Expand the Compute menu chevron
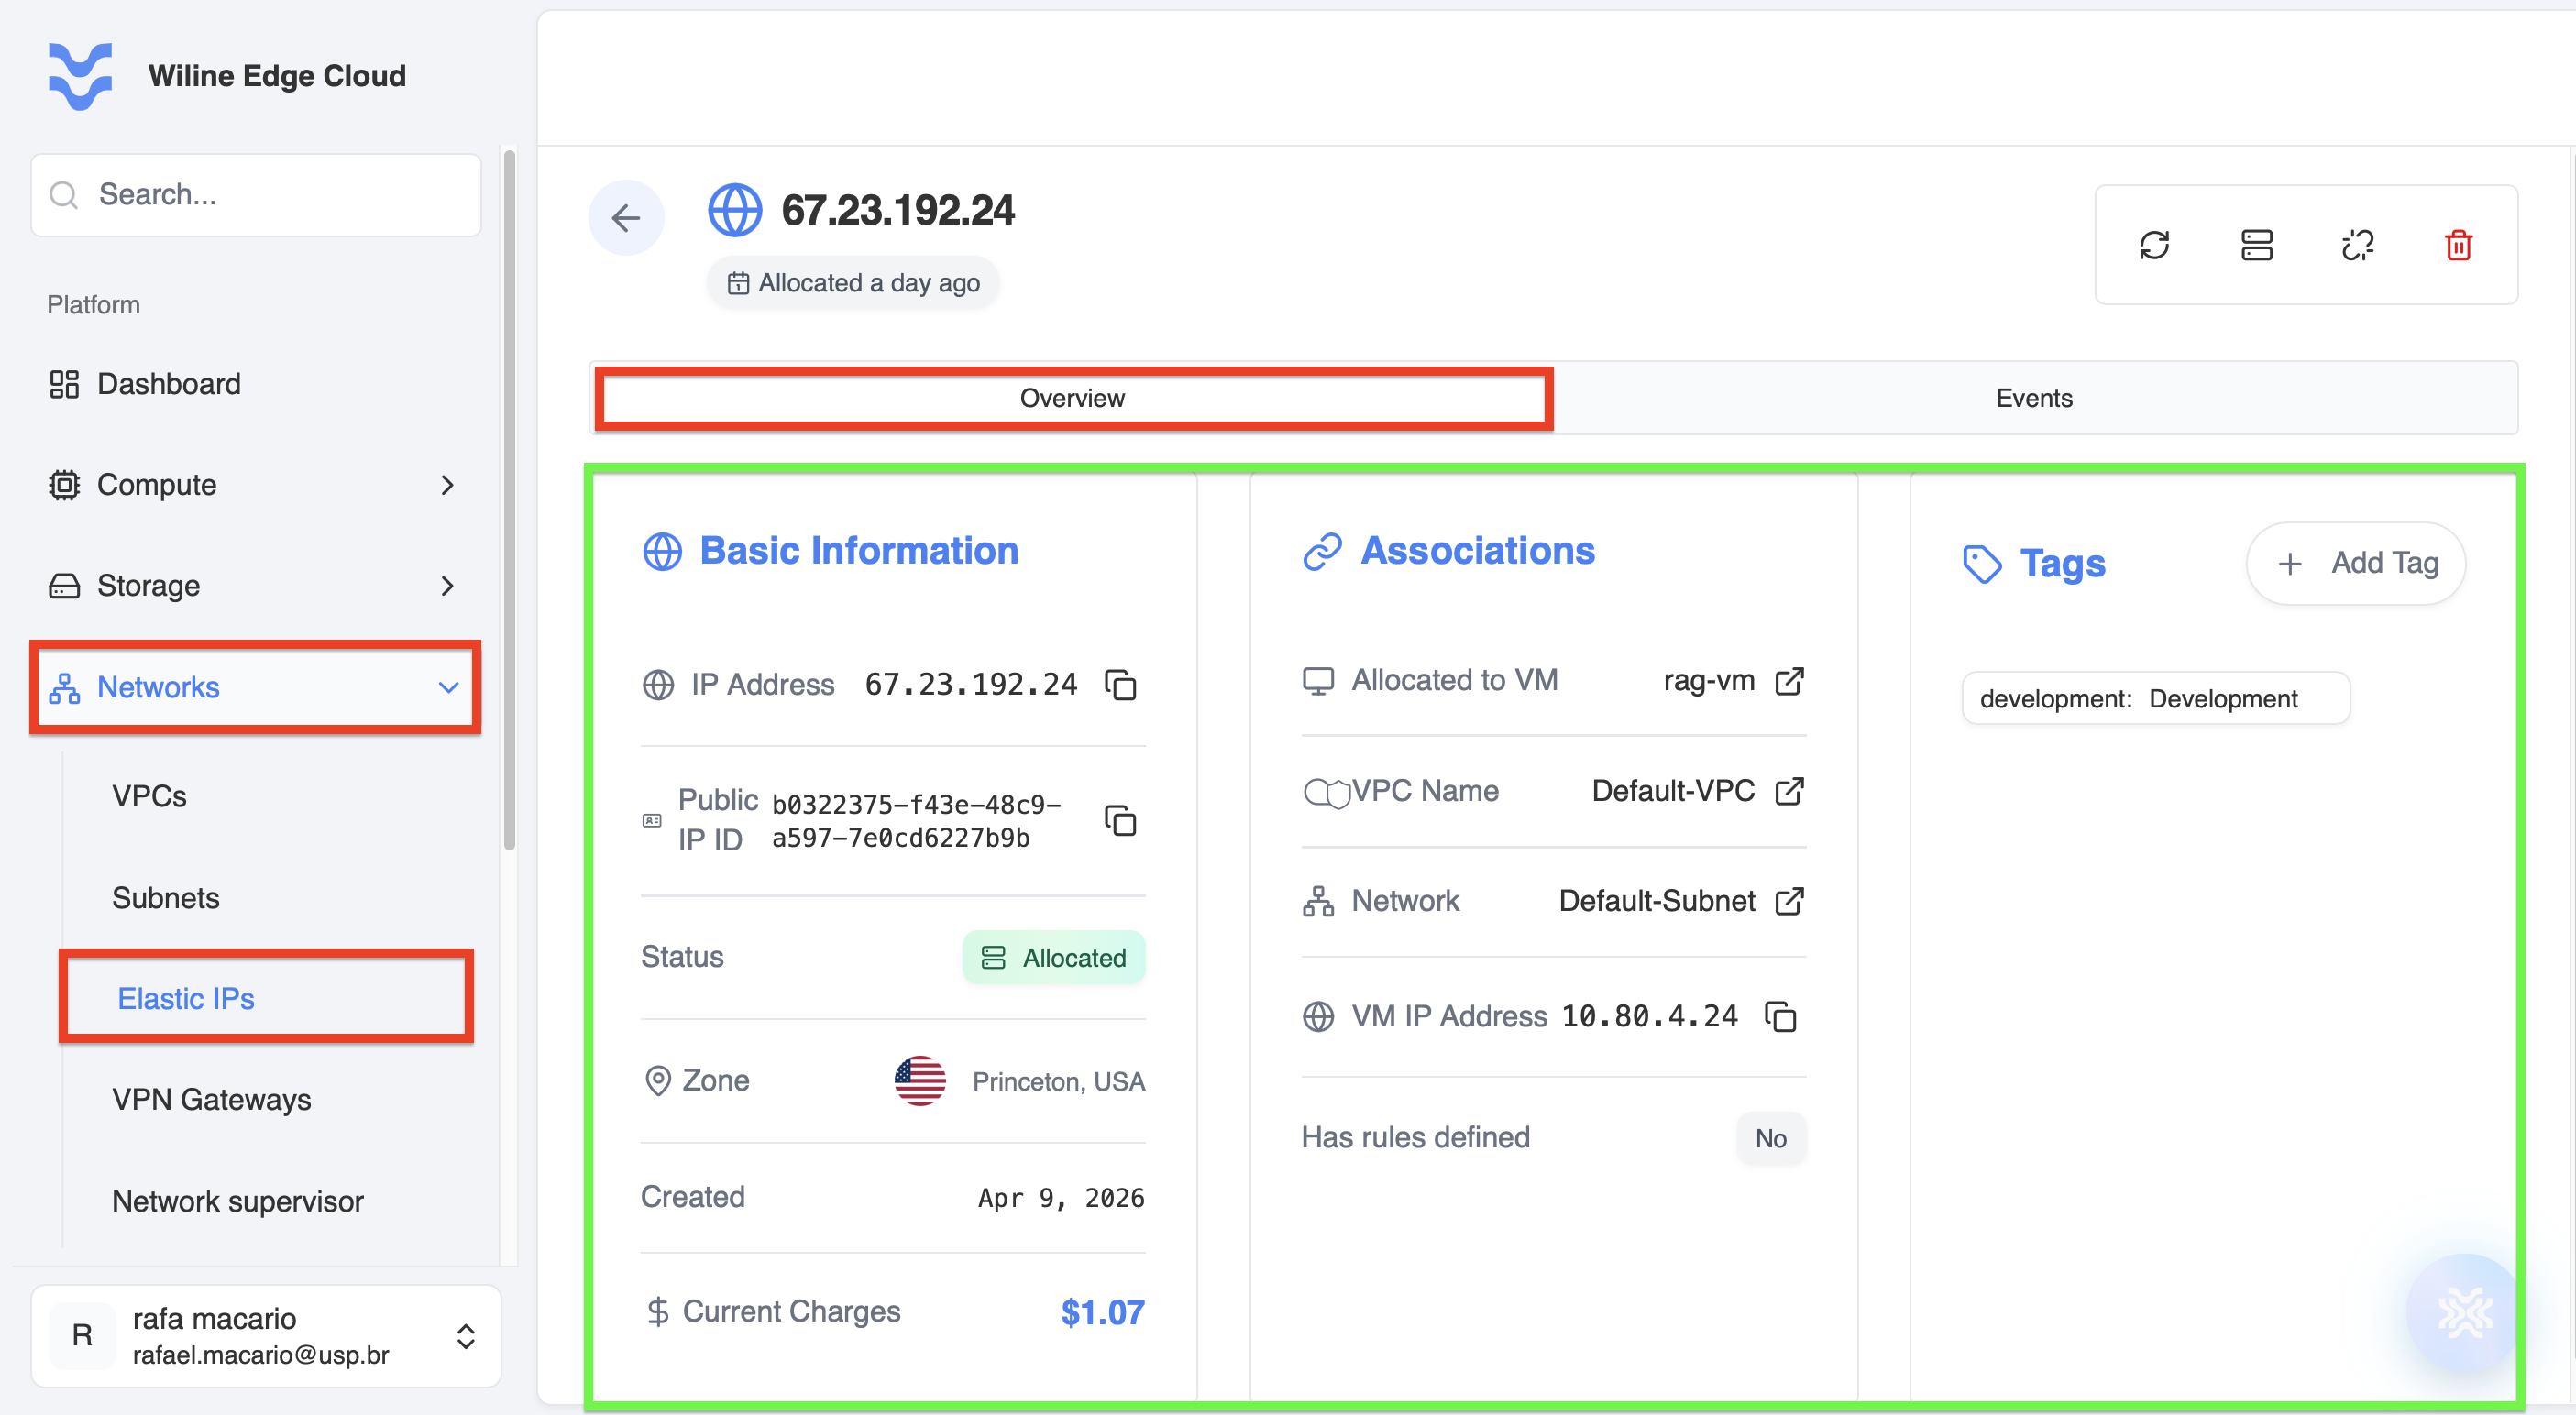2576x1415 pixels. (x=447, y=485)
